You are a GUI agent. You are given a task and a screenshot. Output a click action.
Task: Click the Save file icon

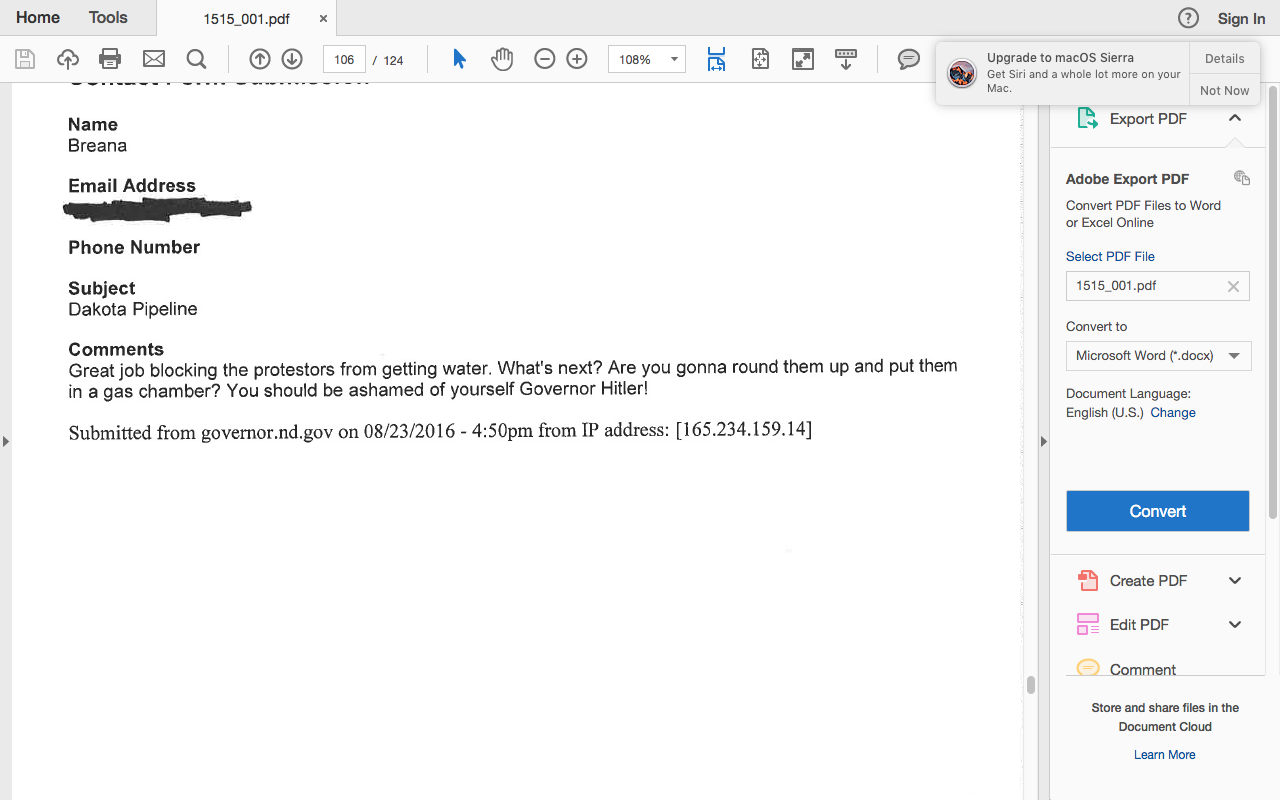pyautogui.click(x=25, y=59)
